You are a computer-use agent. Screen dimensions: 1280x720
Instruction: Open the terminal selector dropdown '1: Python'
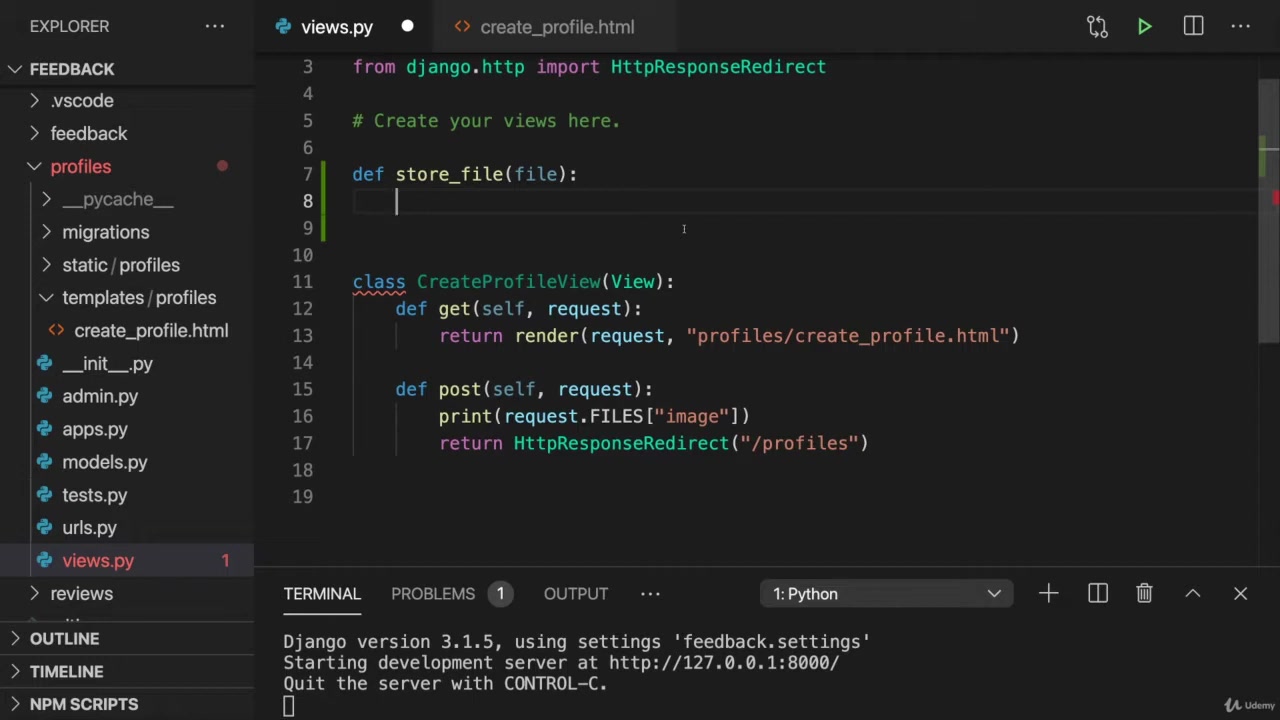(x=886, y=594)
